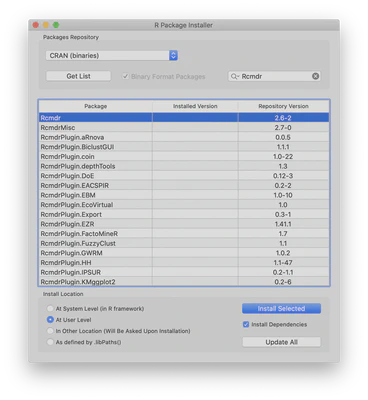Click repository version 0.12-3 cell
This screenshot has width=368, height=400.
284,176
